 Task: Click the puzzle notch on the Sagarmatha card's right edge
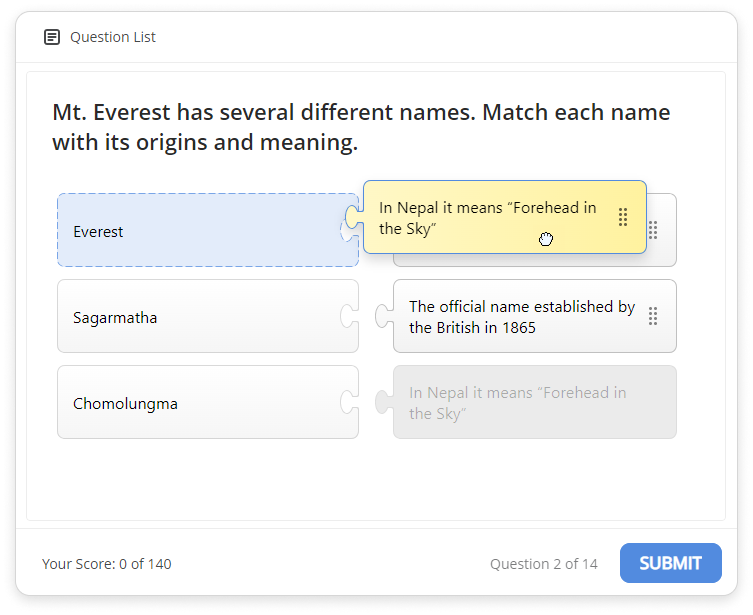click(348, 317)
